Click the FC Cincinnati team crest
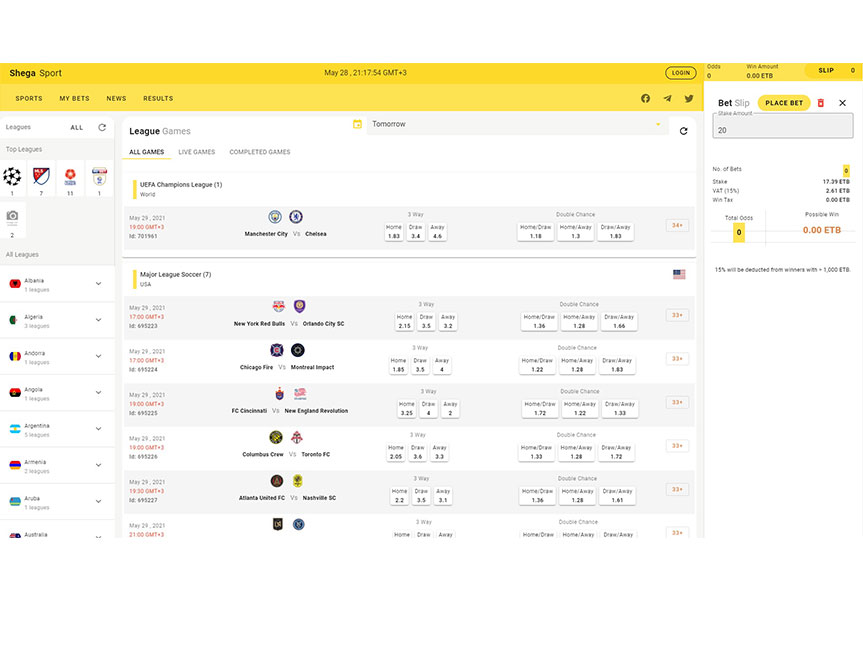This screenshot has height=648, width=863. (x=280, y=394)
